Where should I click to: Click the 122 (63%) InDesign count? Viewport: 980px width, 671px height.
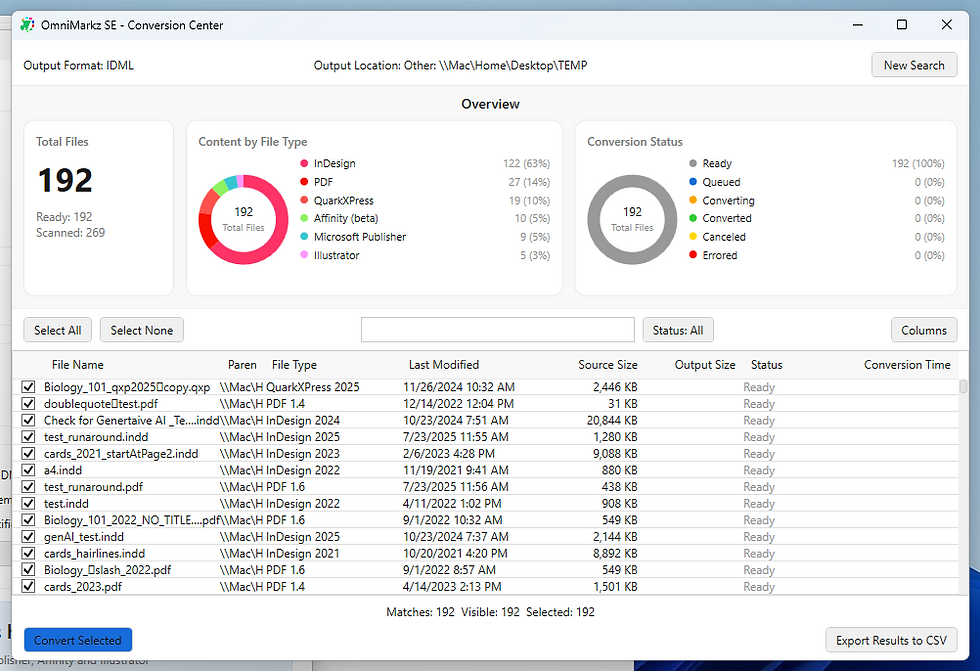pos(526,163)
